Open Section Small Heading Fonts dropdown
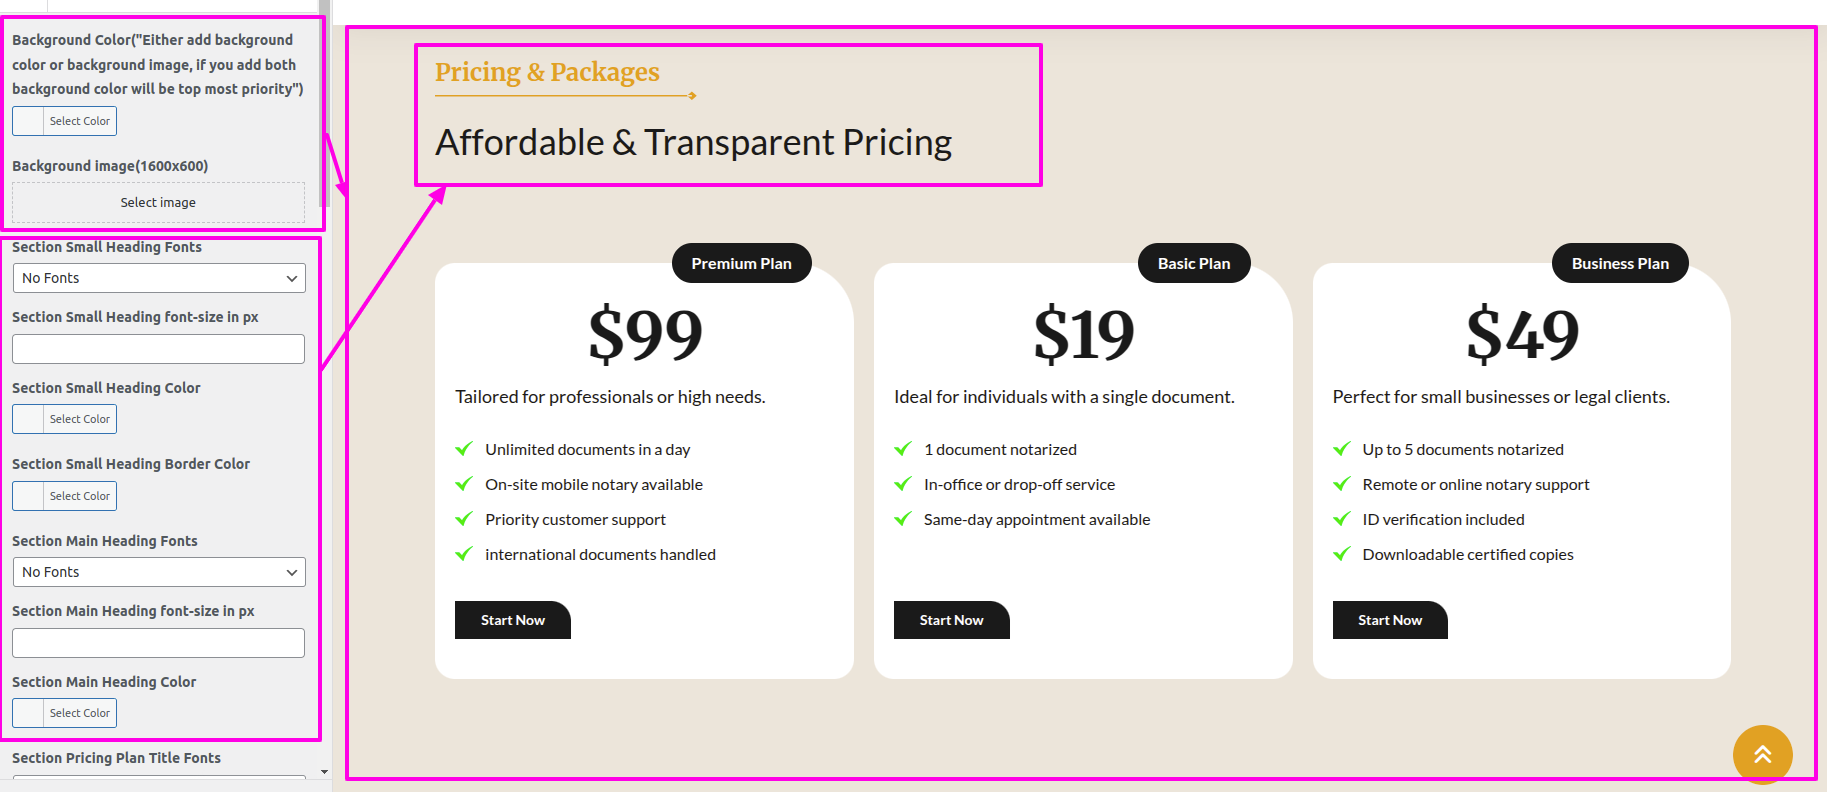Viewport: 1827px width, 792px height. click(x=159, y=278)
